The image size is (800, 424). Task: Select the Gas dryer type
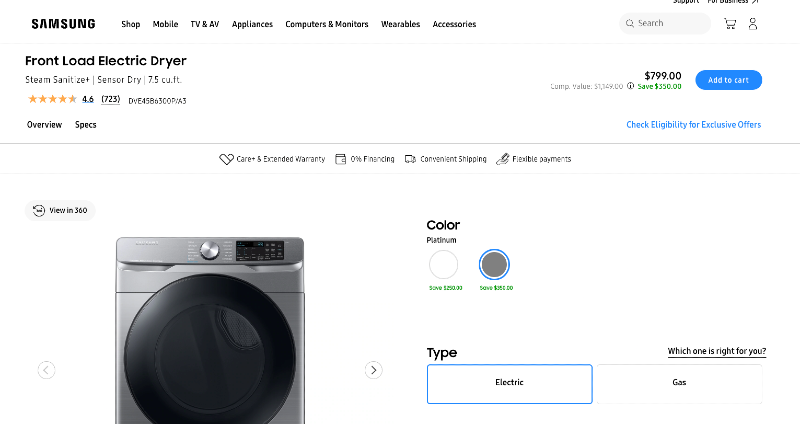679,383
